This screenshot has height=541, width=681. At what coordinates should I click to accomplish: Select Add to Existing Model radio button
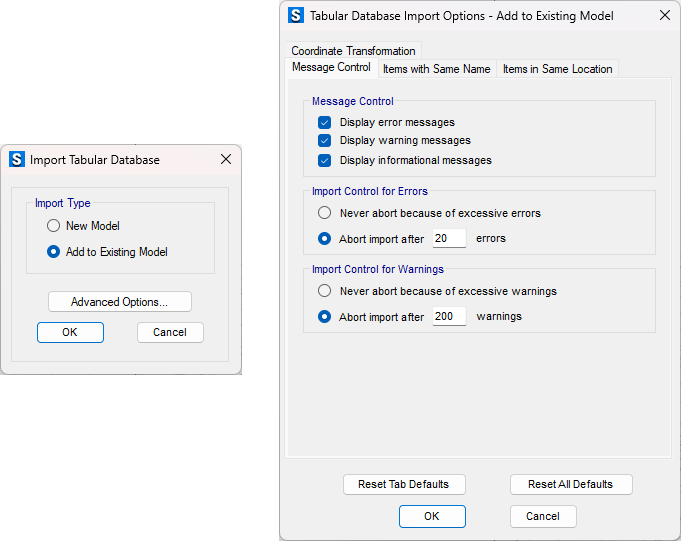pyautogui.click(x=53, y=252)
